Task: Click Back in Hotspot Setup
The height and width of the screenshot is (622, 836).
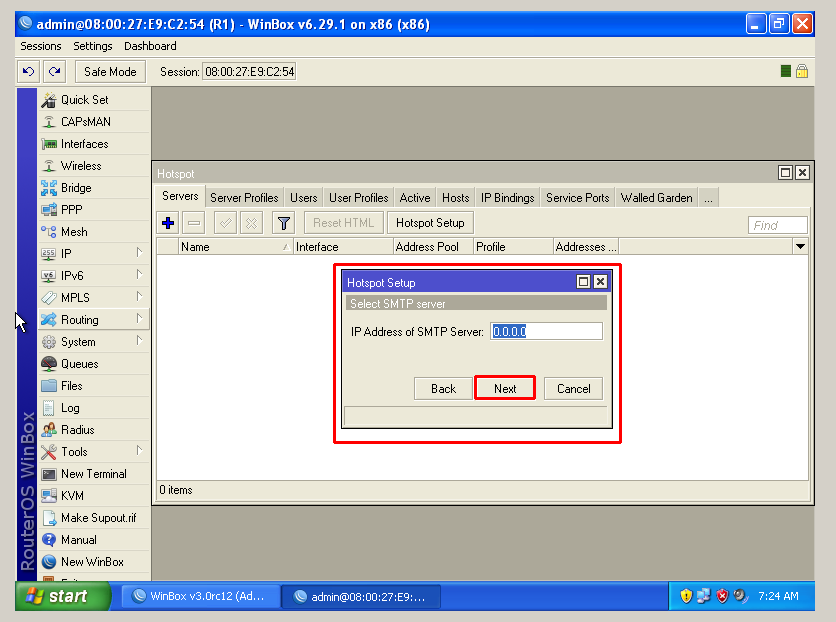Action: coord(444,389)
